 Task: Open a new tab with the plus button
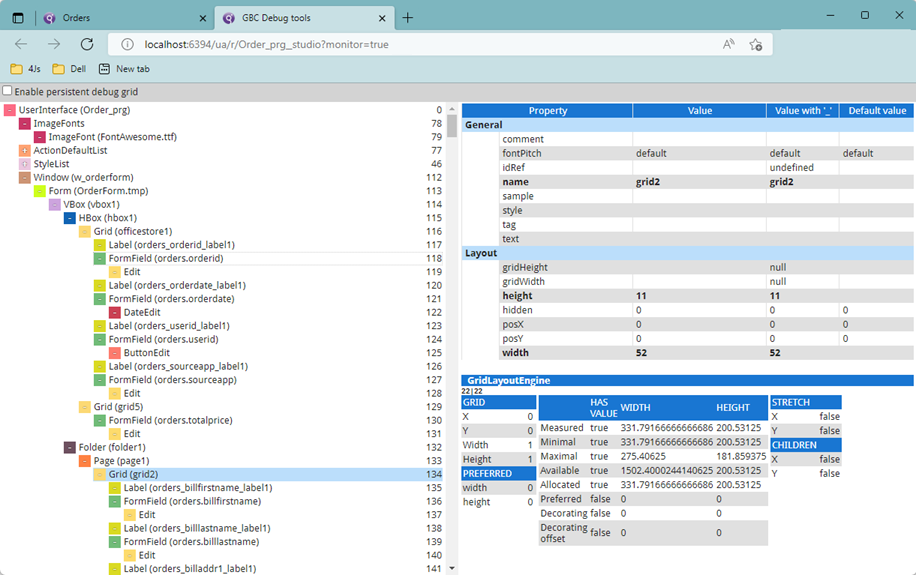[x=408, y=17]
